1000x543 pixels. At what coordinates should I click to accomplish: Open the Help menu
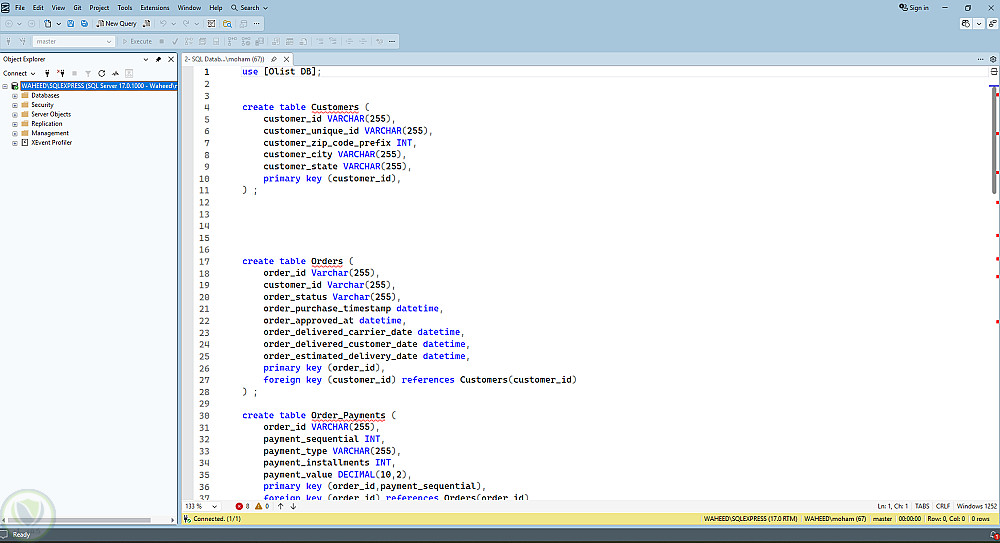[x=216, y=8]
